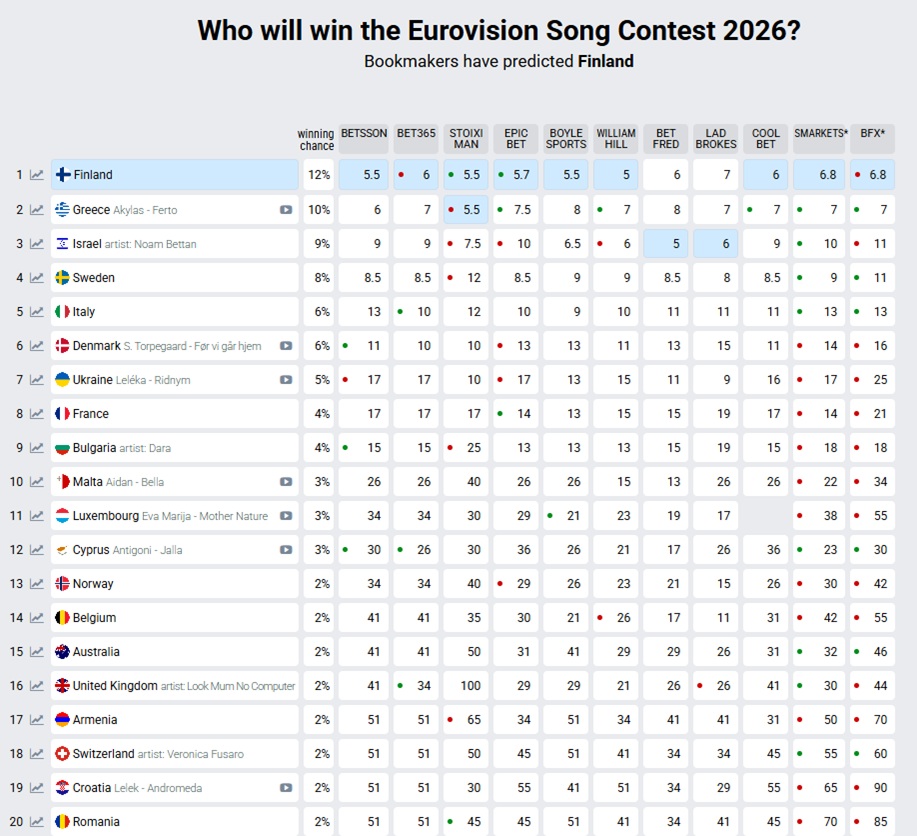Play the Greece song video
The height and width of the screenshot is (836, 917).
[x=286, y=210]
